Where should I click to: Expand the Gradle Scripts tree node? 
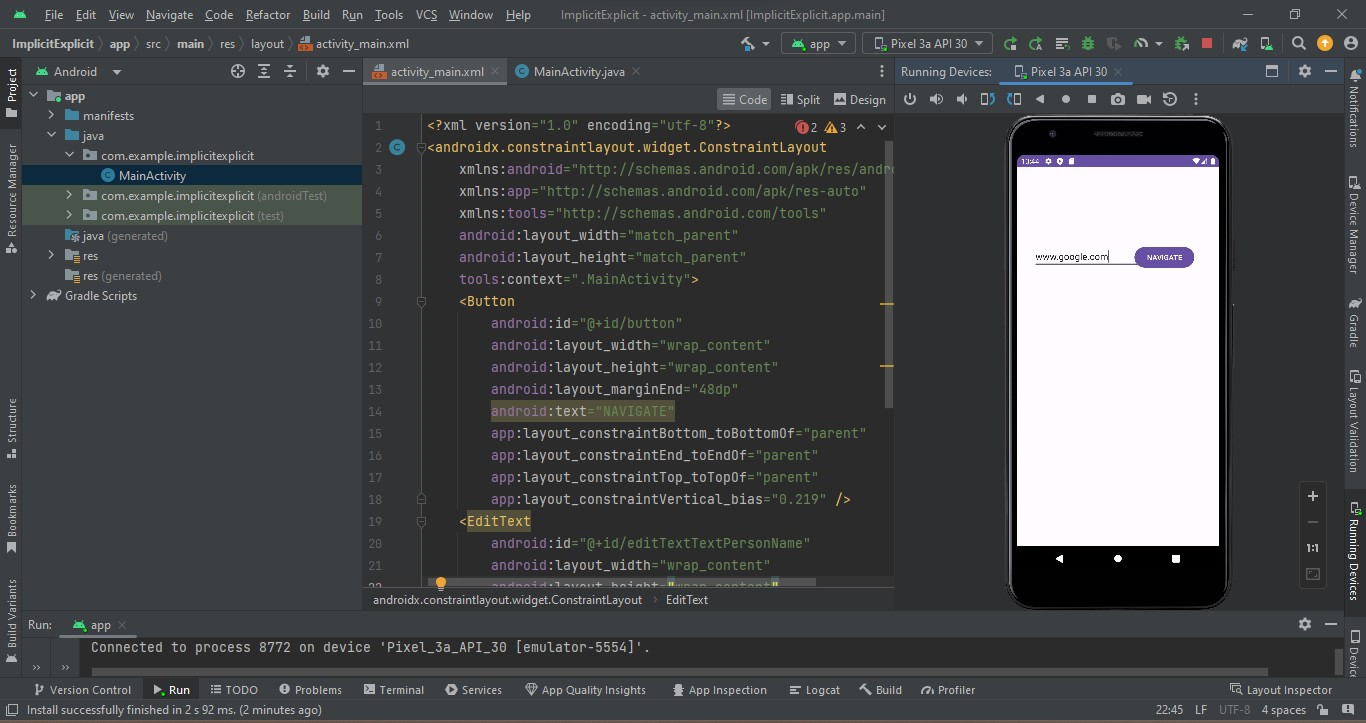(x=33, y=296)
